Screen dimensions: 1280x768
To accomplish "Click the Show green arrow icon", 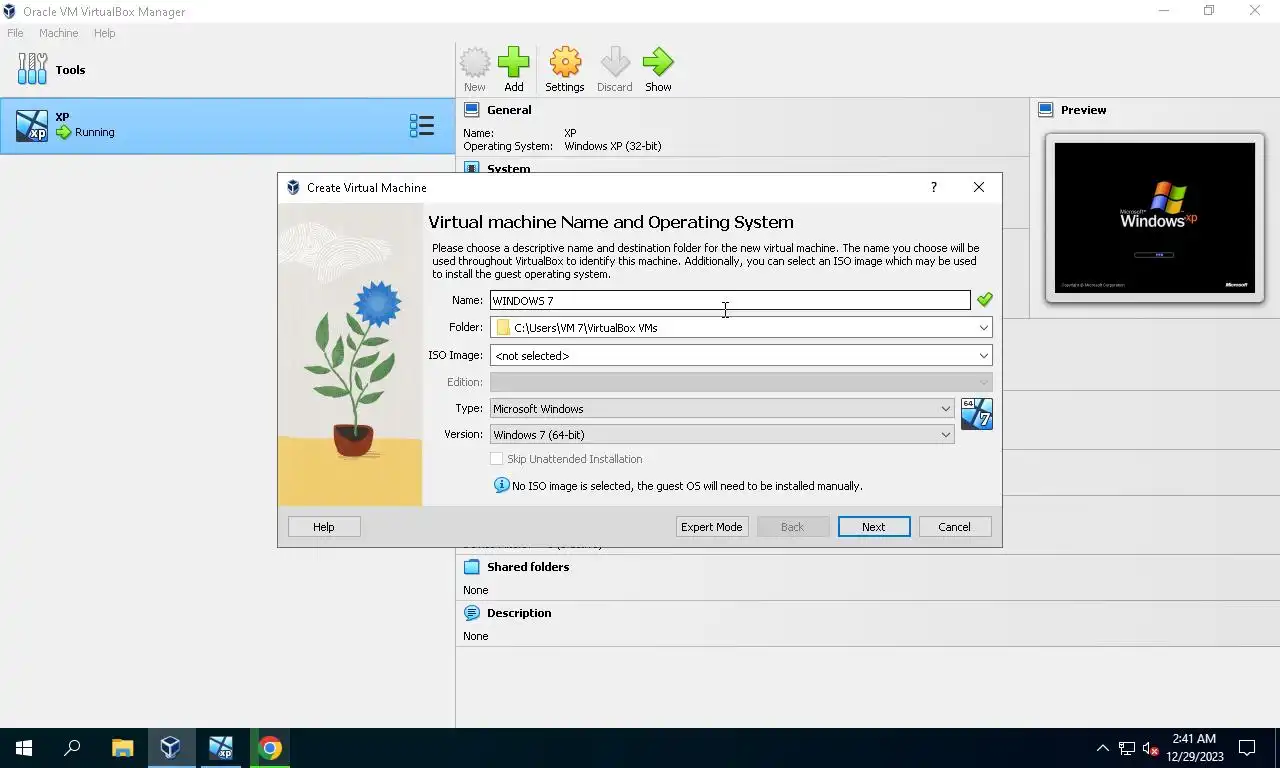I will point(658,63).
